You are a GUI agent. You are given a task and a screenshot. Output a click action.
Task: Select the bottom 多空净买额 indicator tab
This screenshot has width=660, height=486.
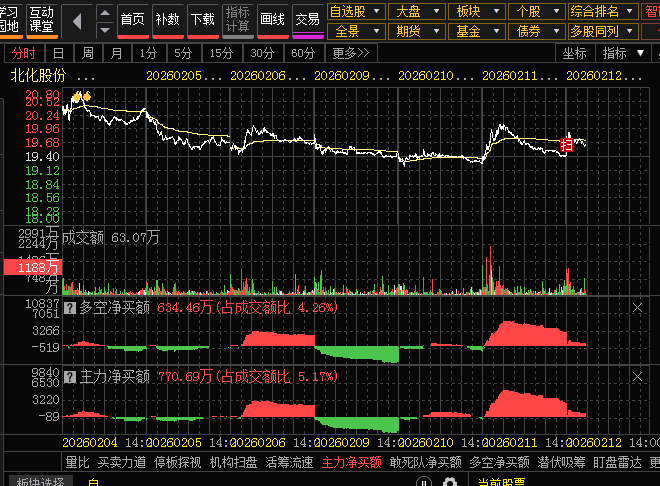point(499,462)
